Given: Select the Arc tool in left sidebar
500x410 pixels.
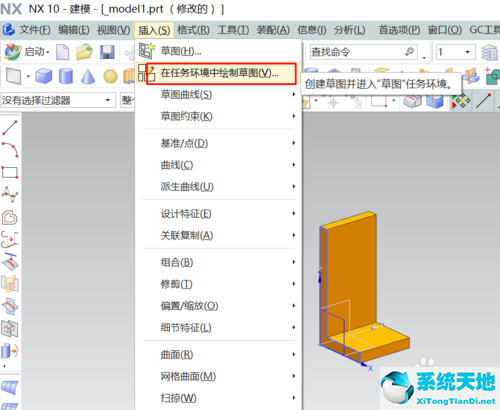Looking at the screenshot, I should coord(10,149).
